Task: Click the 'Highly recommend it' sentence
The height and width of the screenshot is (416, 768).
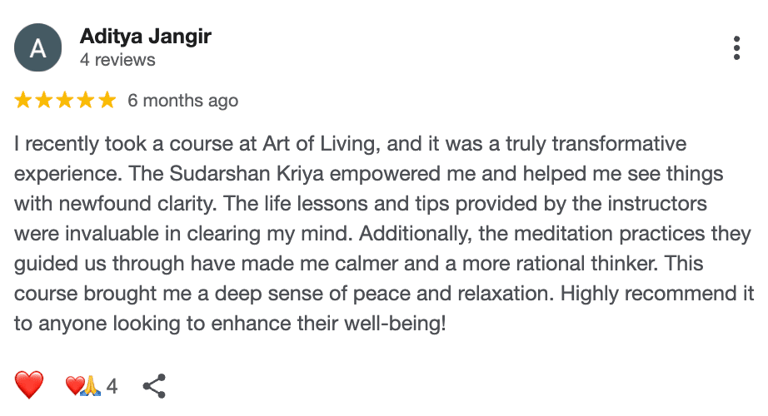Action: 657,294
